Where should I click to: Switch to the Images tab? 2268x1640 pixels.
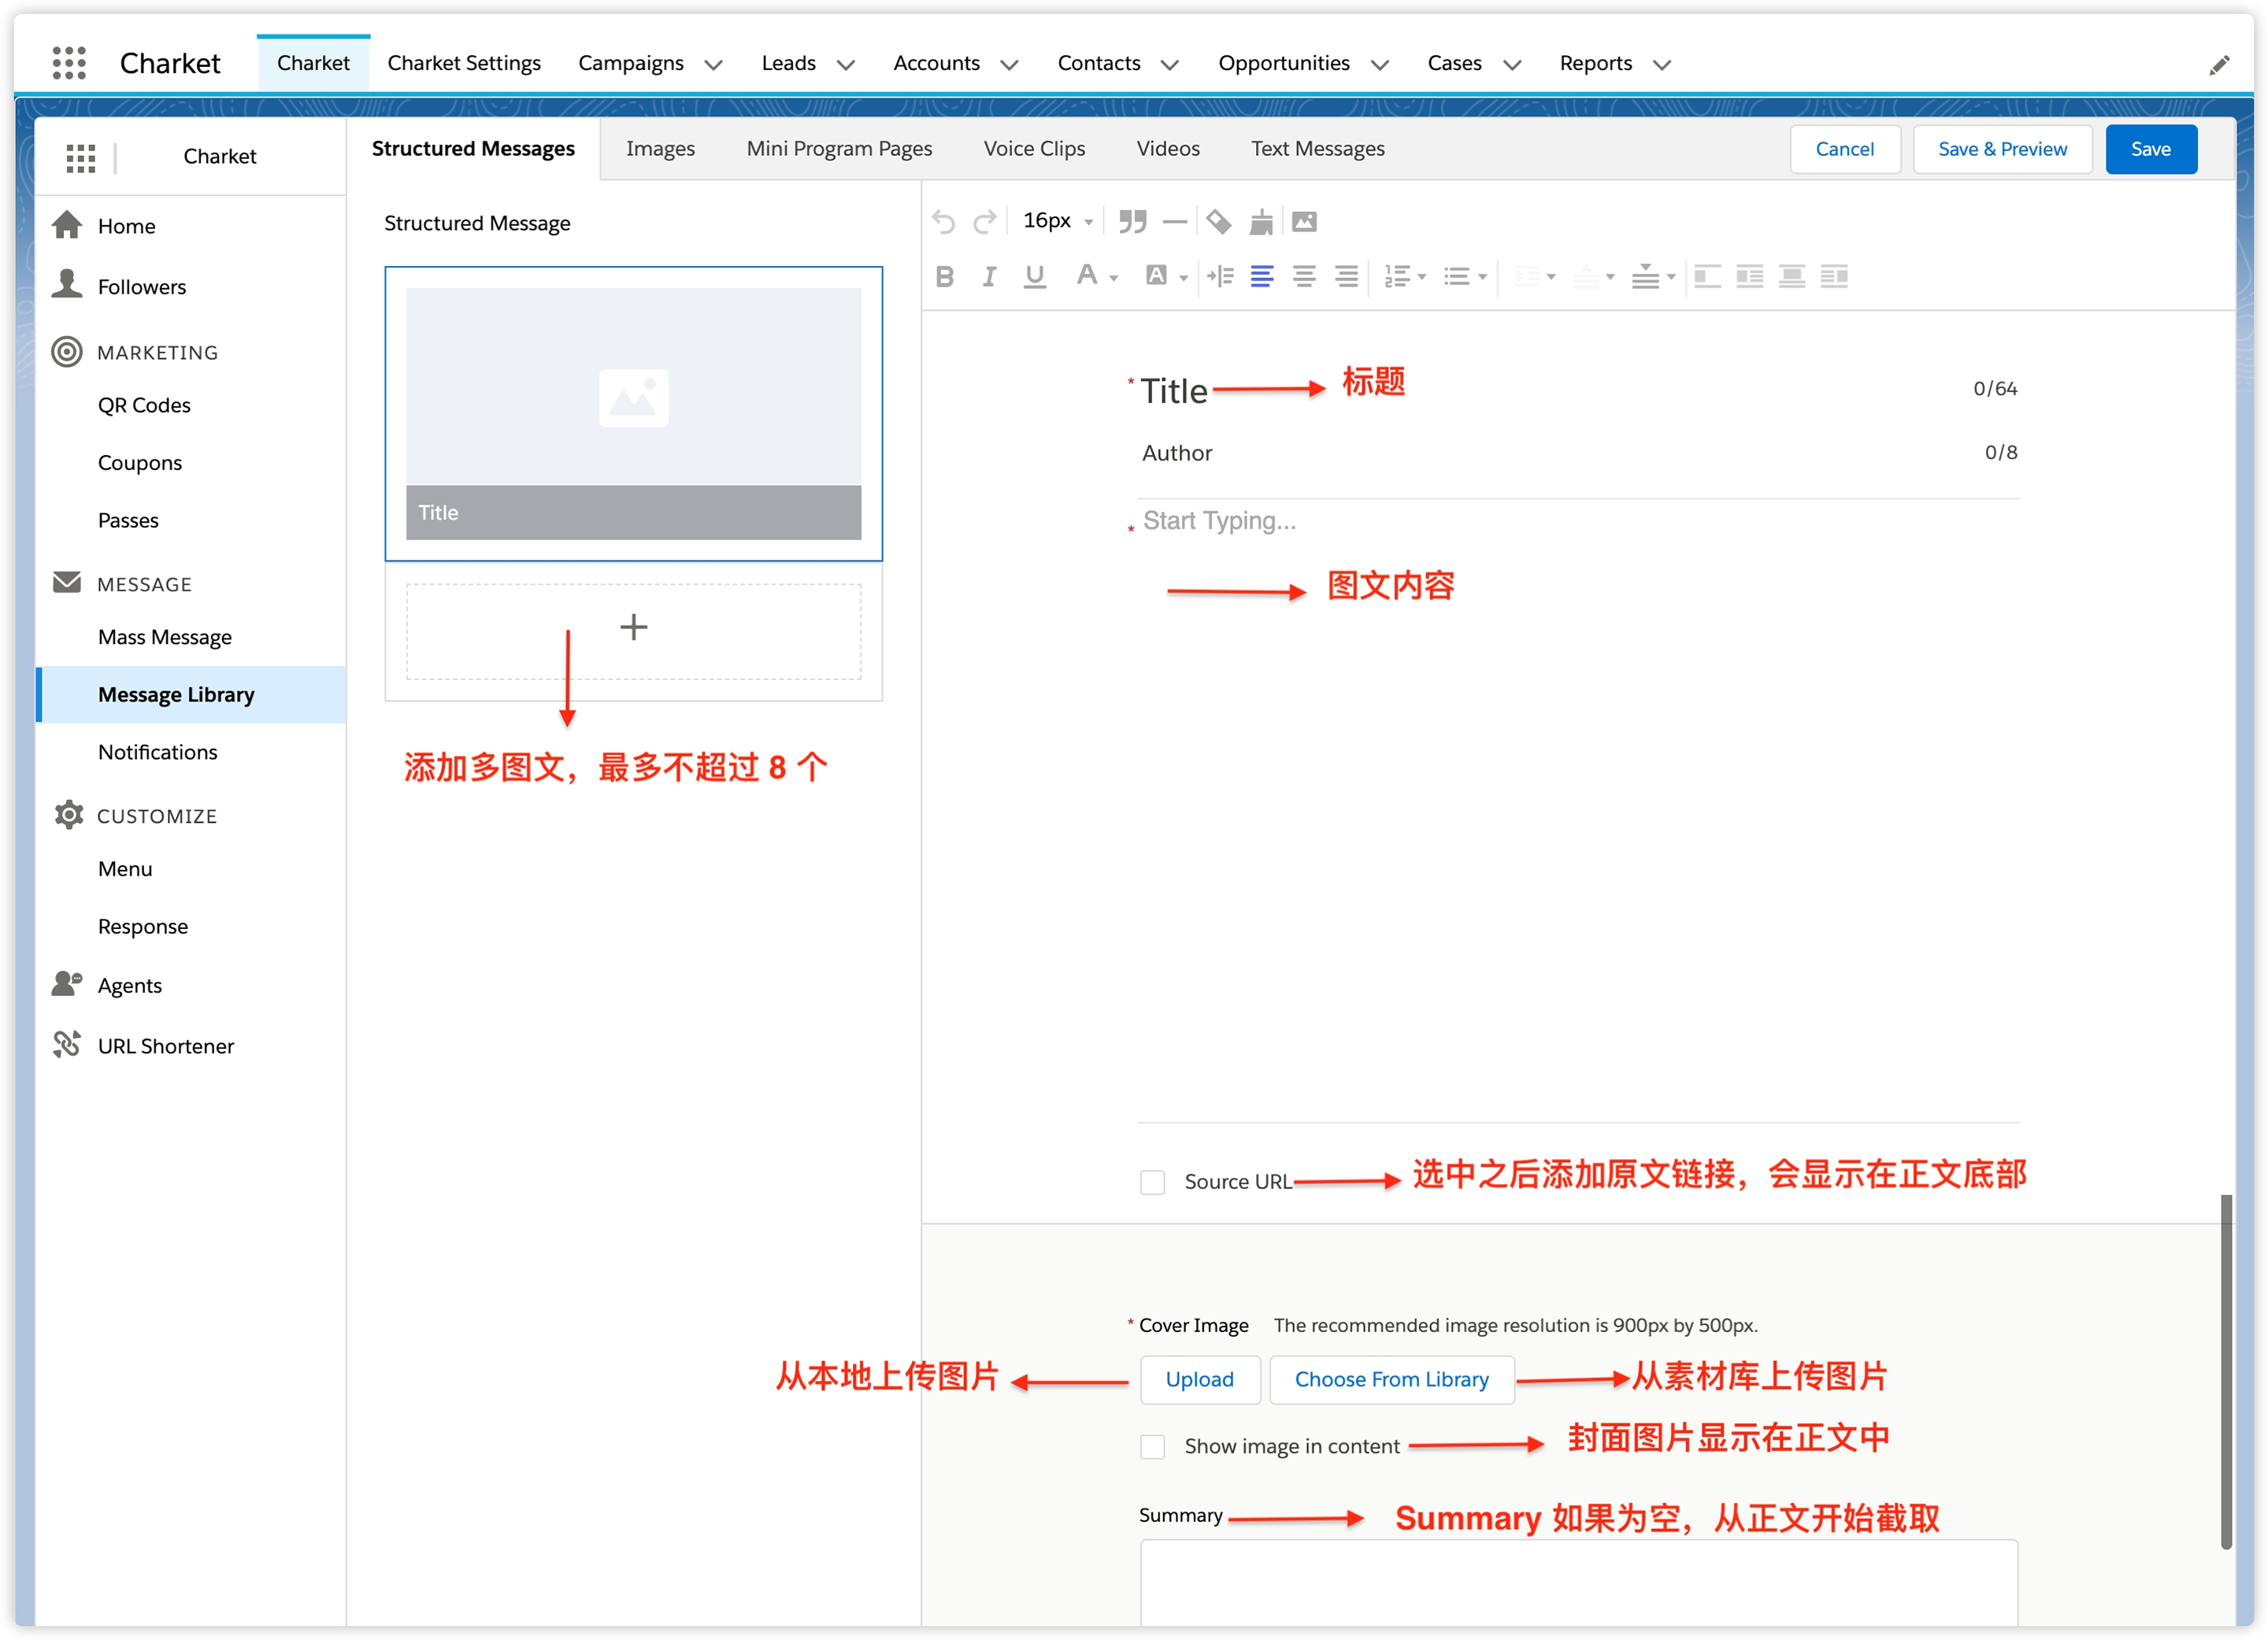pyautogui.click(x=660, y=149)
